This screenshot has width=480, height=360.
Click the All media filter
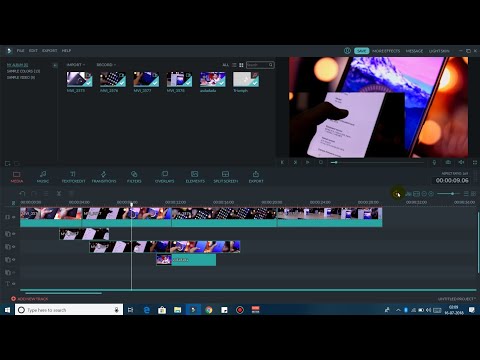226,65
